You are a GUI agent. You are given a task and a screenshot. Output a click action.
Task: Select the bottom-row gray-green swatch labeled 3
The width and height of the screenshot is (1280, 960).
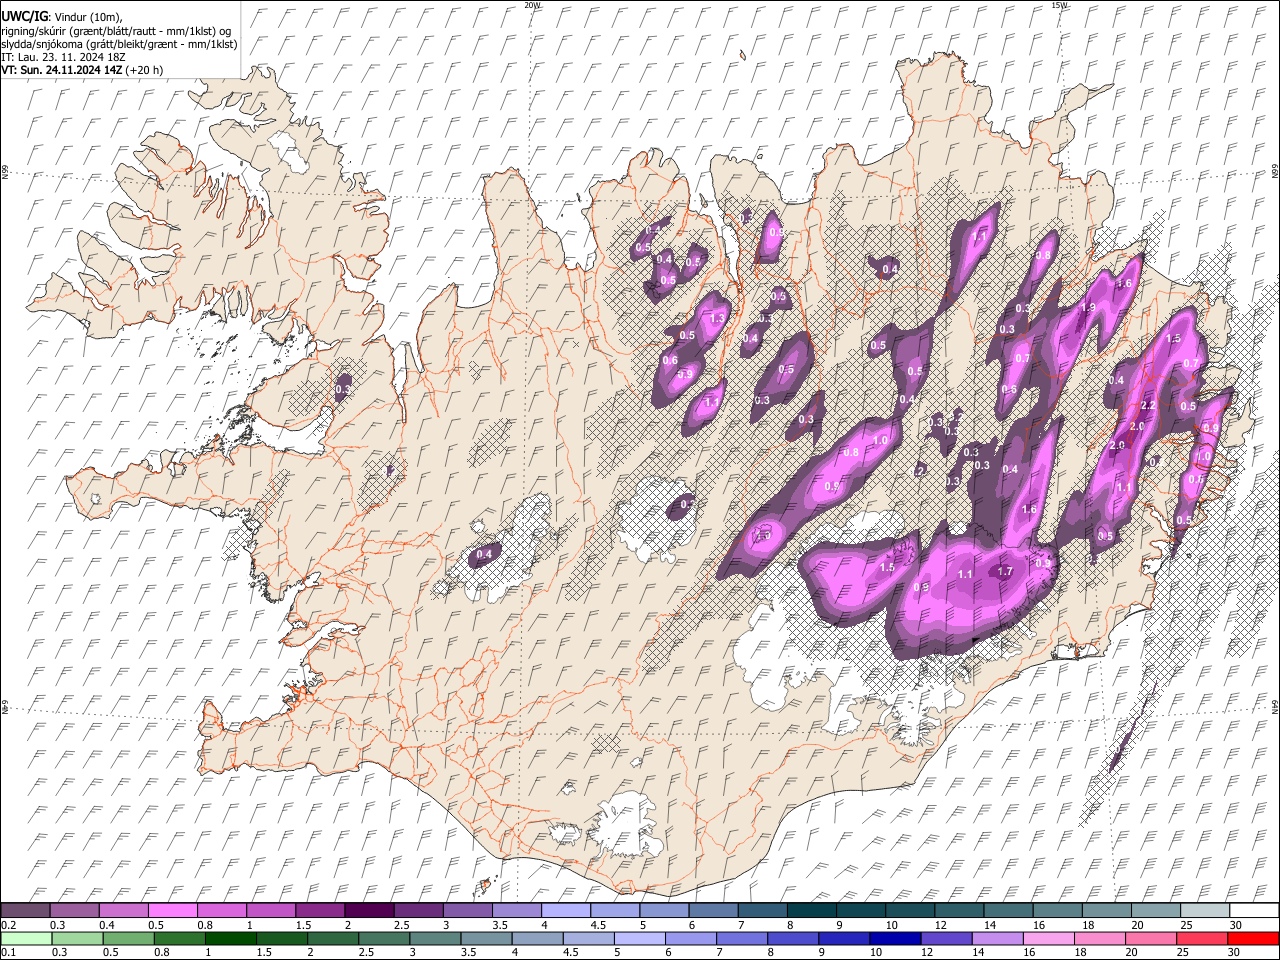coord(437,938)
